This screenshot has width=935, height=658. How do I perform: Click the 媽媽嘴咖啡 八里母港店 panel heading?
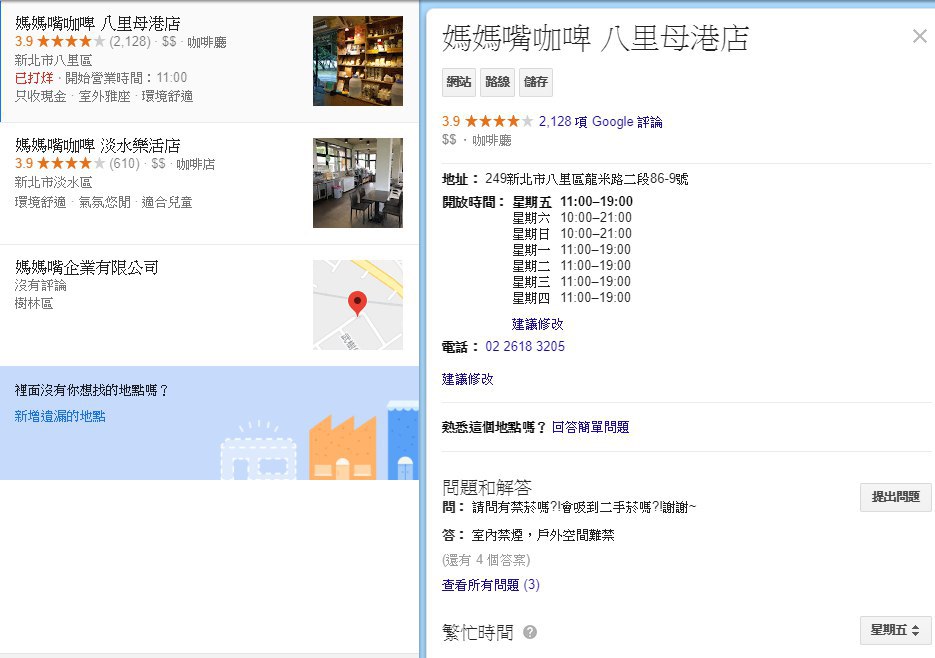pos(595,38)
